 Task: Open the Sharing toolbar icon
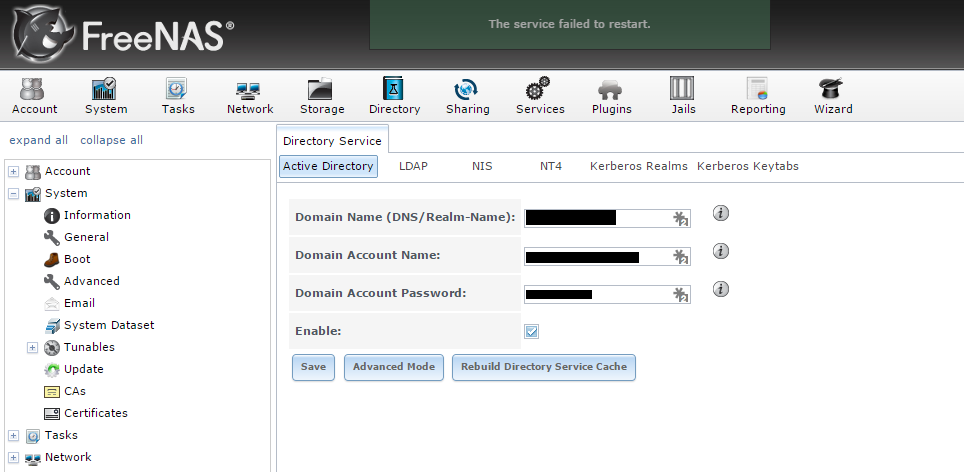click(467, 96)
